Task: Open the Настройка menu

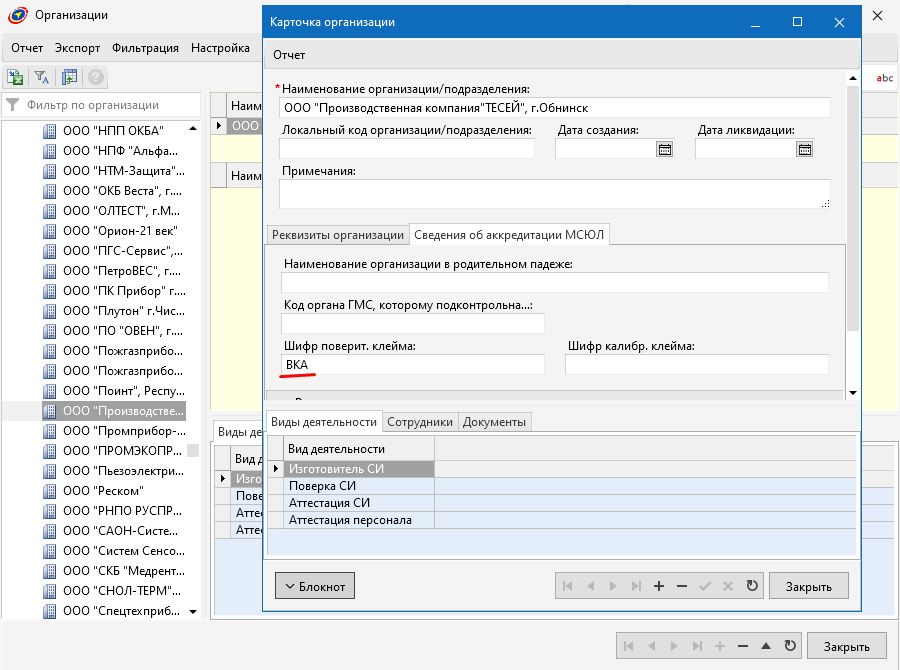Action: (x=220, y=48)
